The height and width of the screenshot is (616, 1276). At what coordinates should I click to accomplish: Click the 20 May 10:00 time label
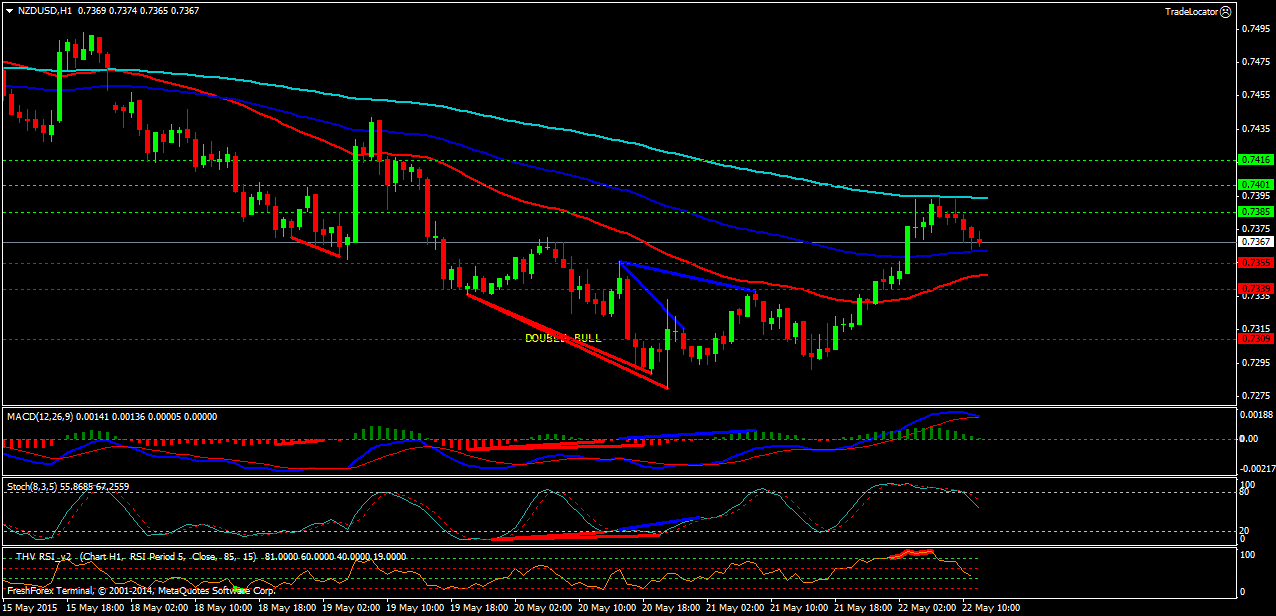[x=606, y=608]
